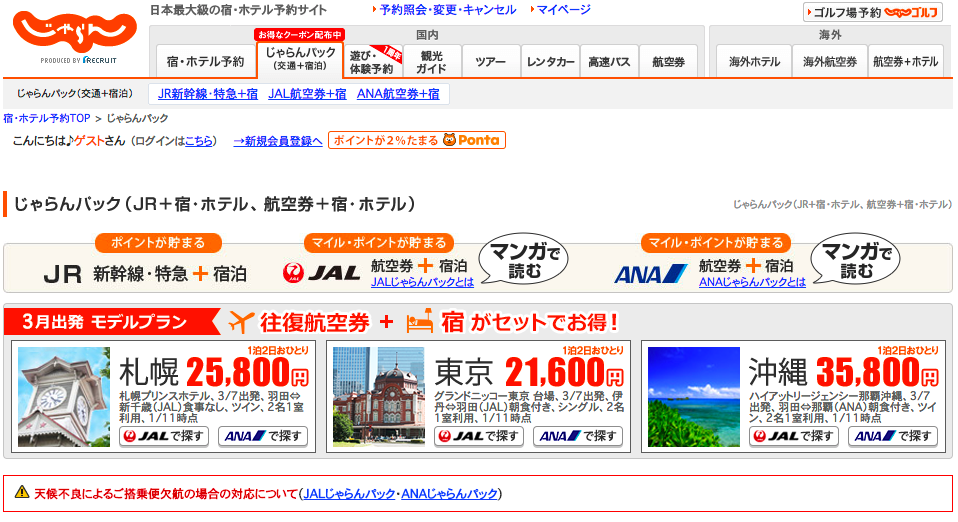The width and height of the screenshot is (958, 522).
Task: Open JALじゃらんパック flight cancellation link
Action: click(x=349, y=494)
